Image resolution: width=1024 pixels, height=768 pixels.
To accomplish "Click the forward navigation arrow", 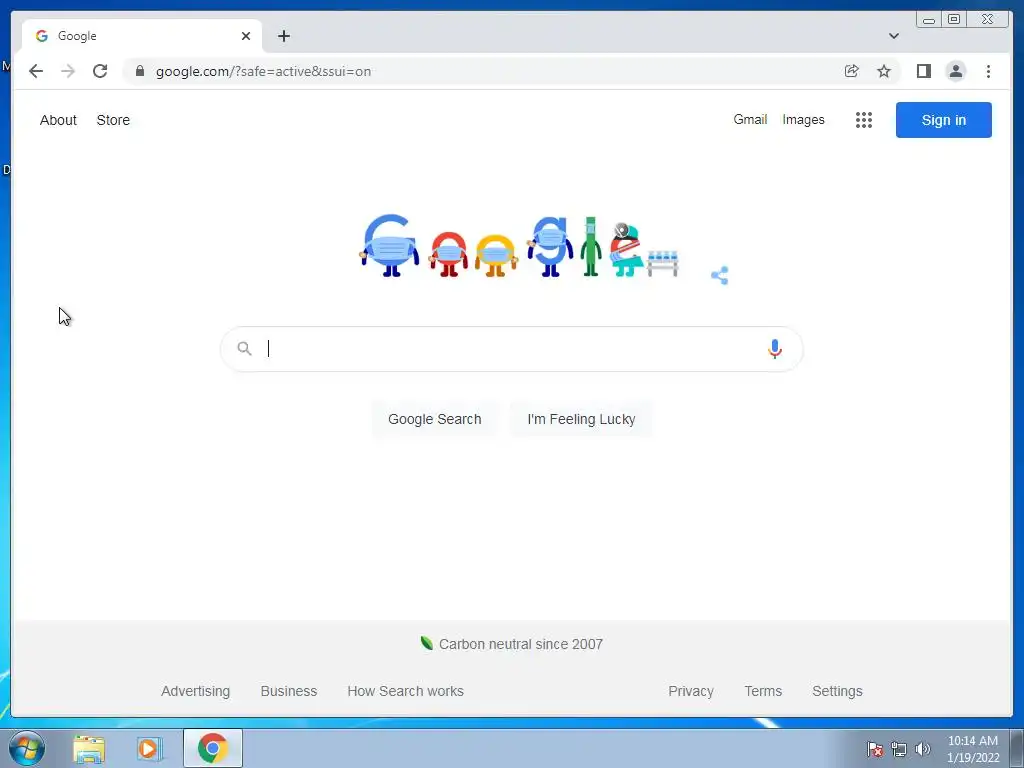I will click(x=68, y=71).
